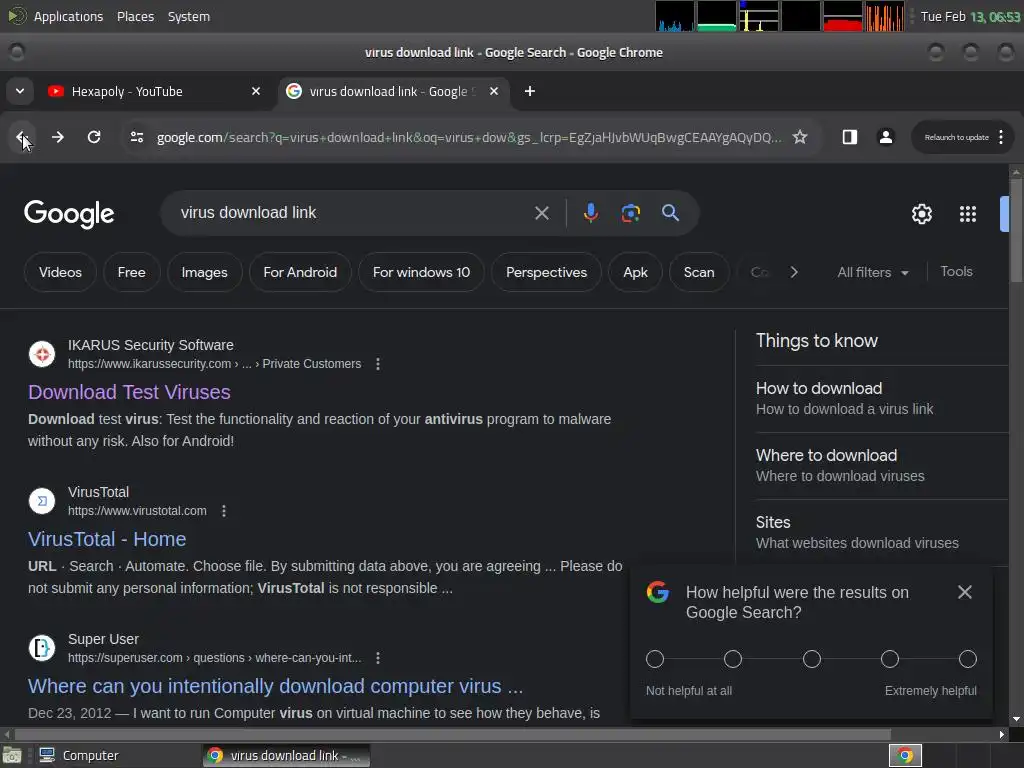Select the second helpfulness rating circle

point(733,659)
